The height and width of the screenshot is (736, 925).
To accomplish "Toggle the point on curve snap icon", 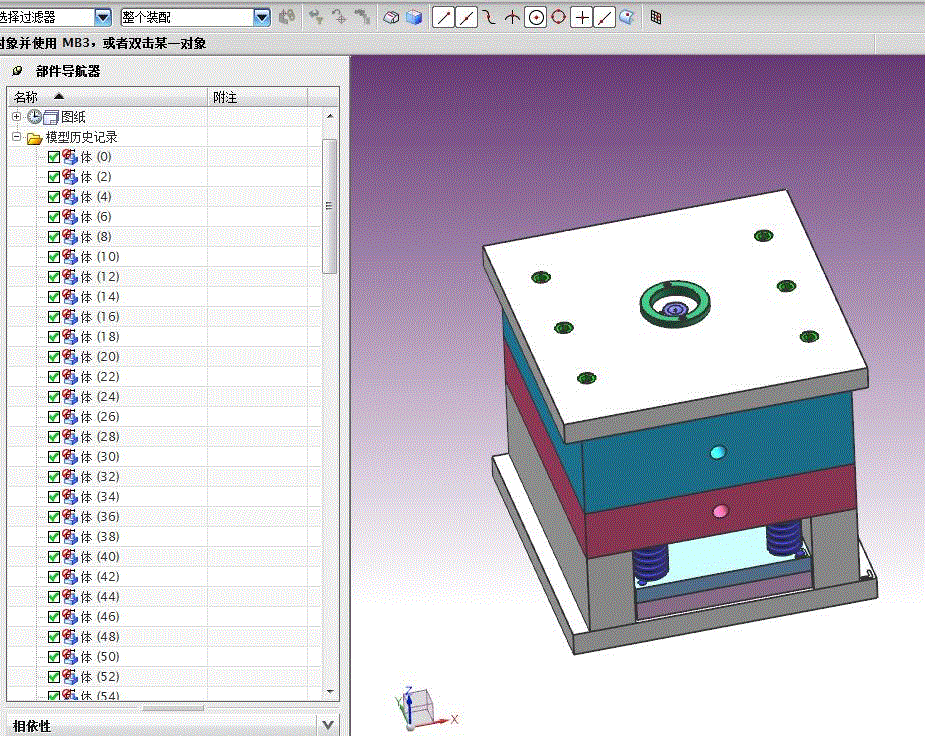I will click(x=604, y=18).
